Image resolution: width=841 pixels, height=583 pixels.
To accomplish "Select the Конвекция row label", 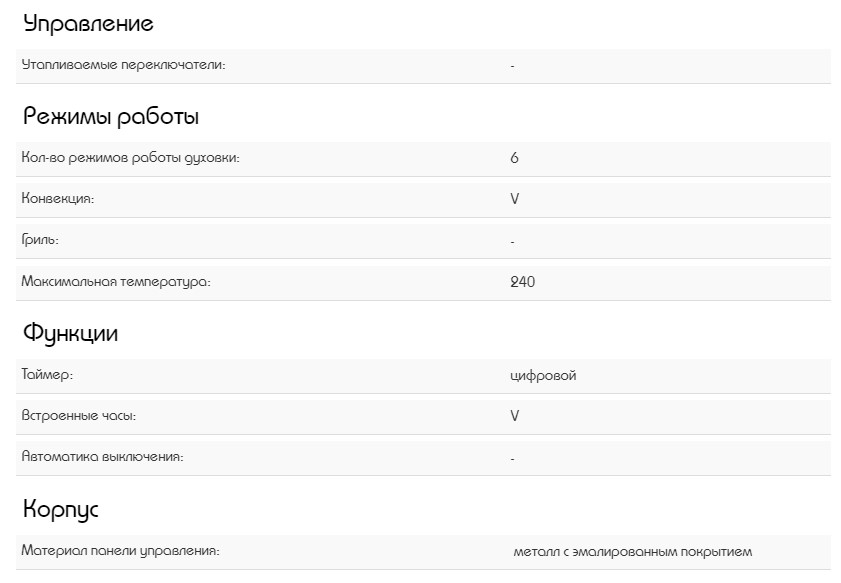I will coord(58,199).
